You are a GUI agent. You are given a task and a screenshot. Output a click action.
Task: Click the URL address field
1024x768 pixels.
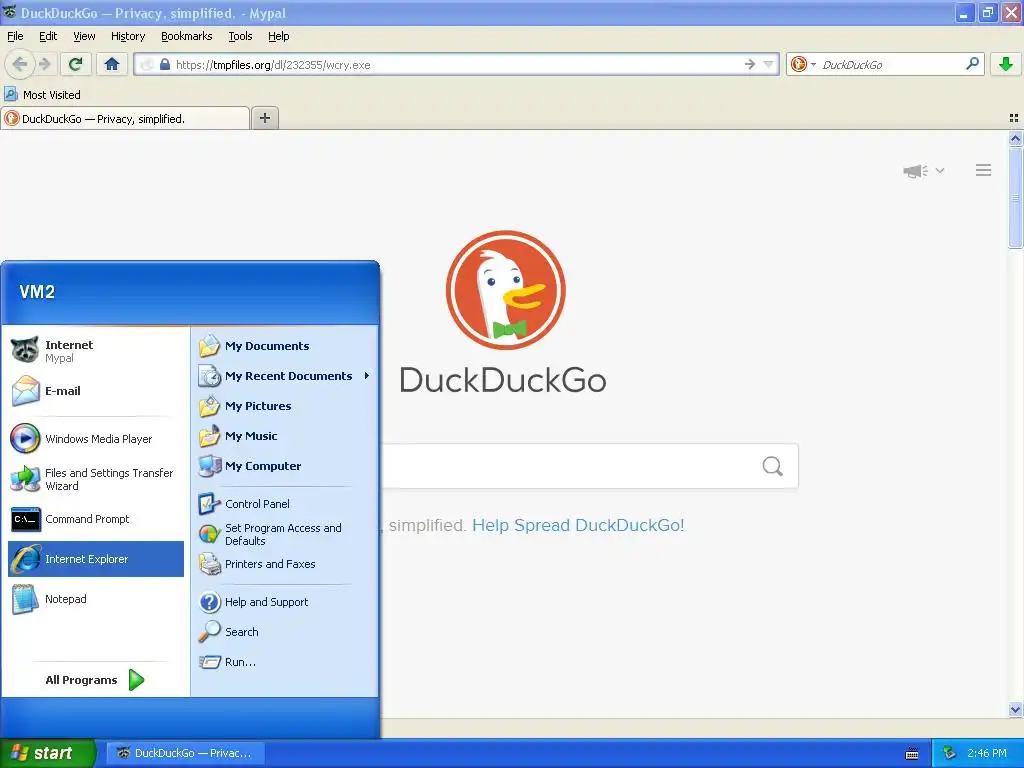click(x=457, y=65)
